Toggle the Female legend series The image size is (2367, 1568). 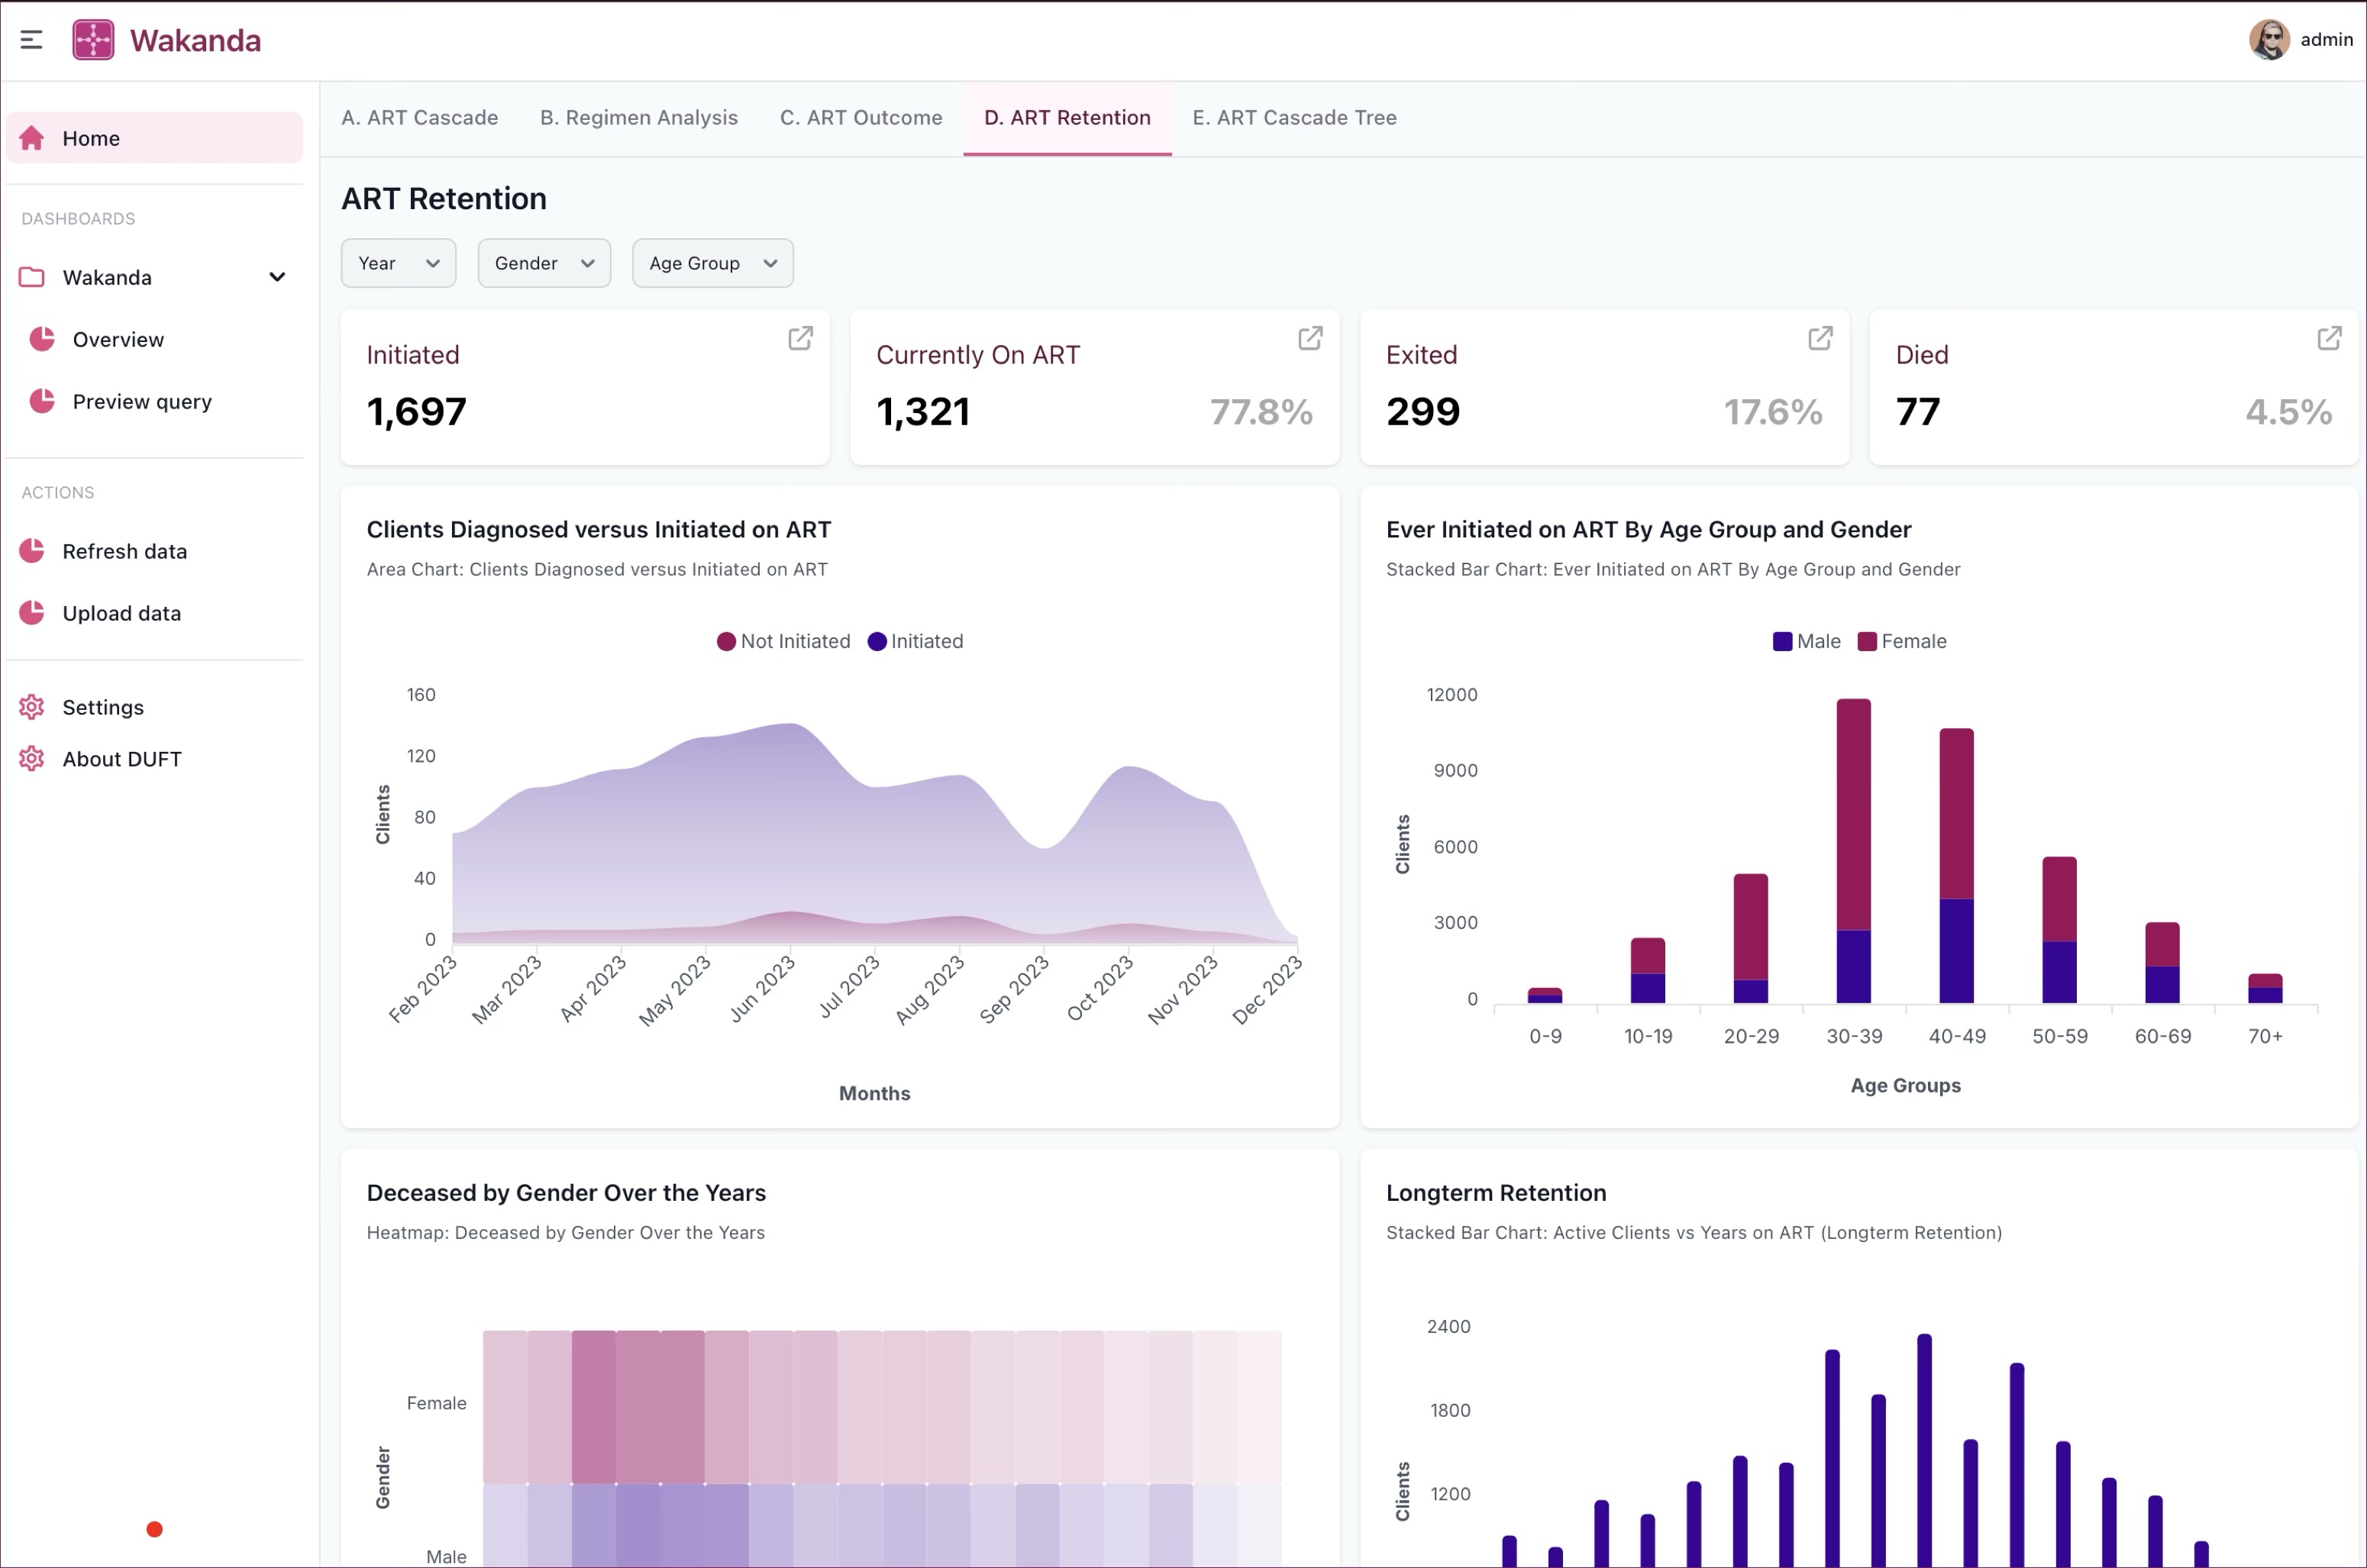(x=1901, y=641)
